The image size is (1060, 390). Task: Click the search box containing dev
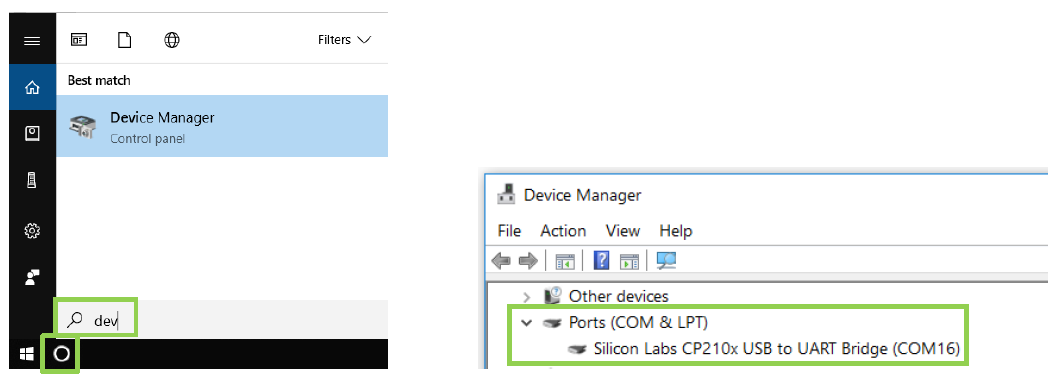pos(222,320)
